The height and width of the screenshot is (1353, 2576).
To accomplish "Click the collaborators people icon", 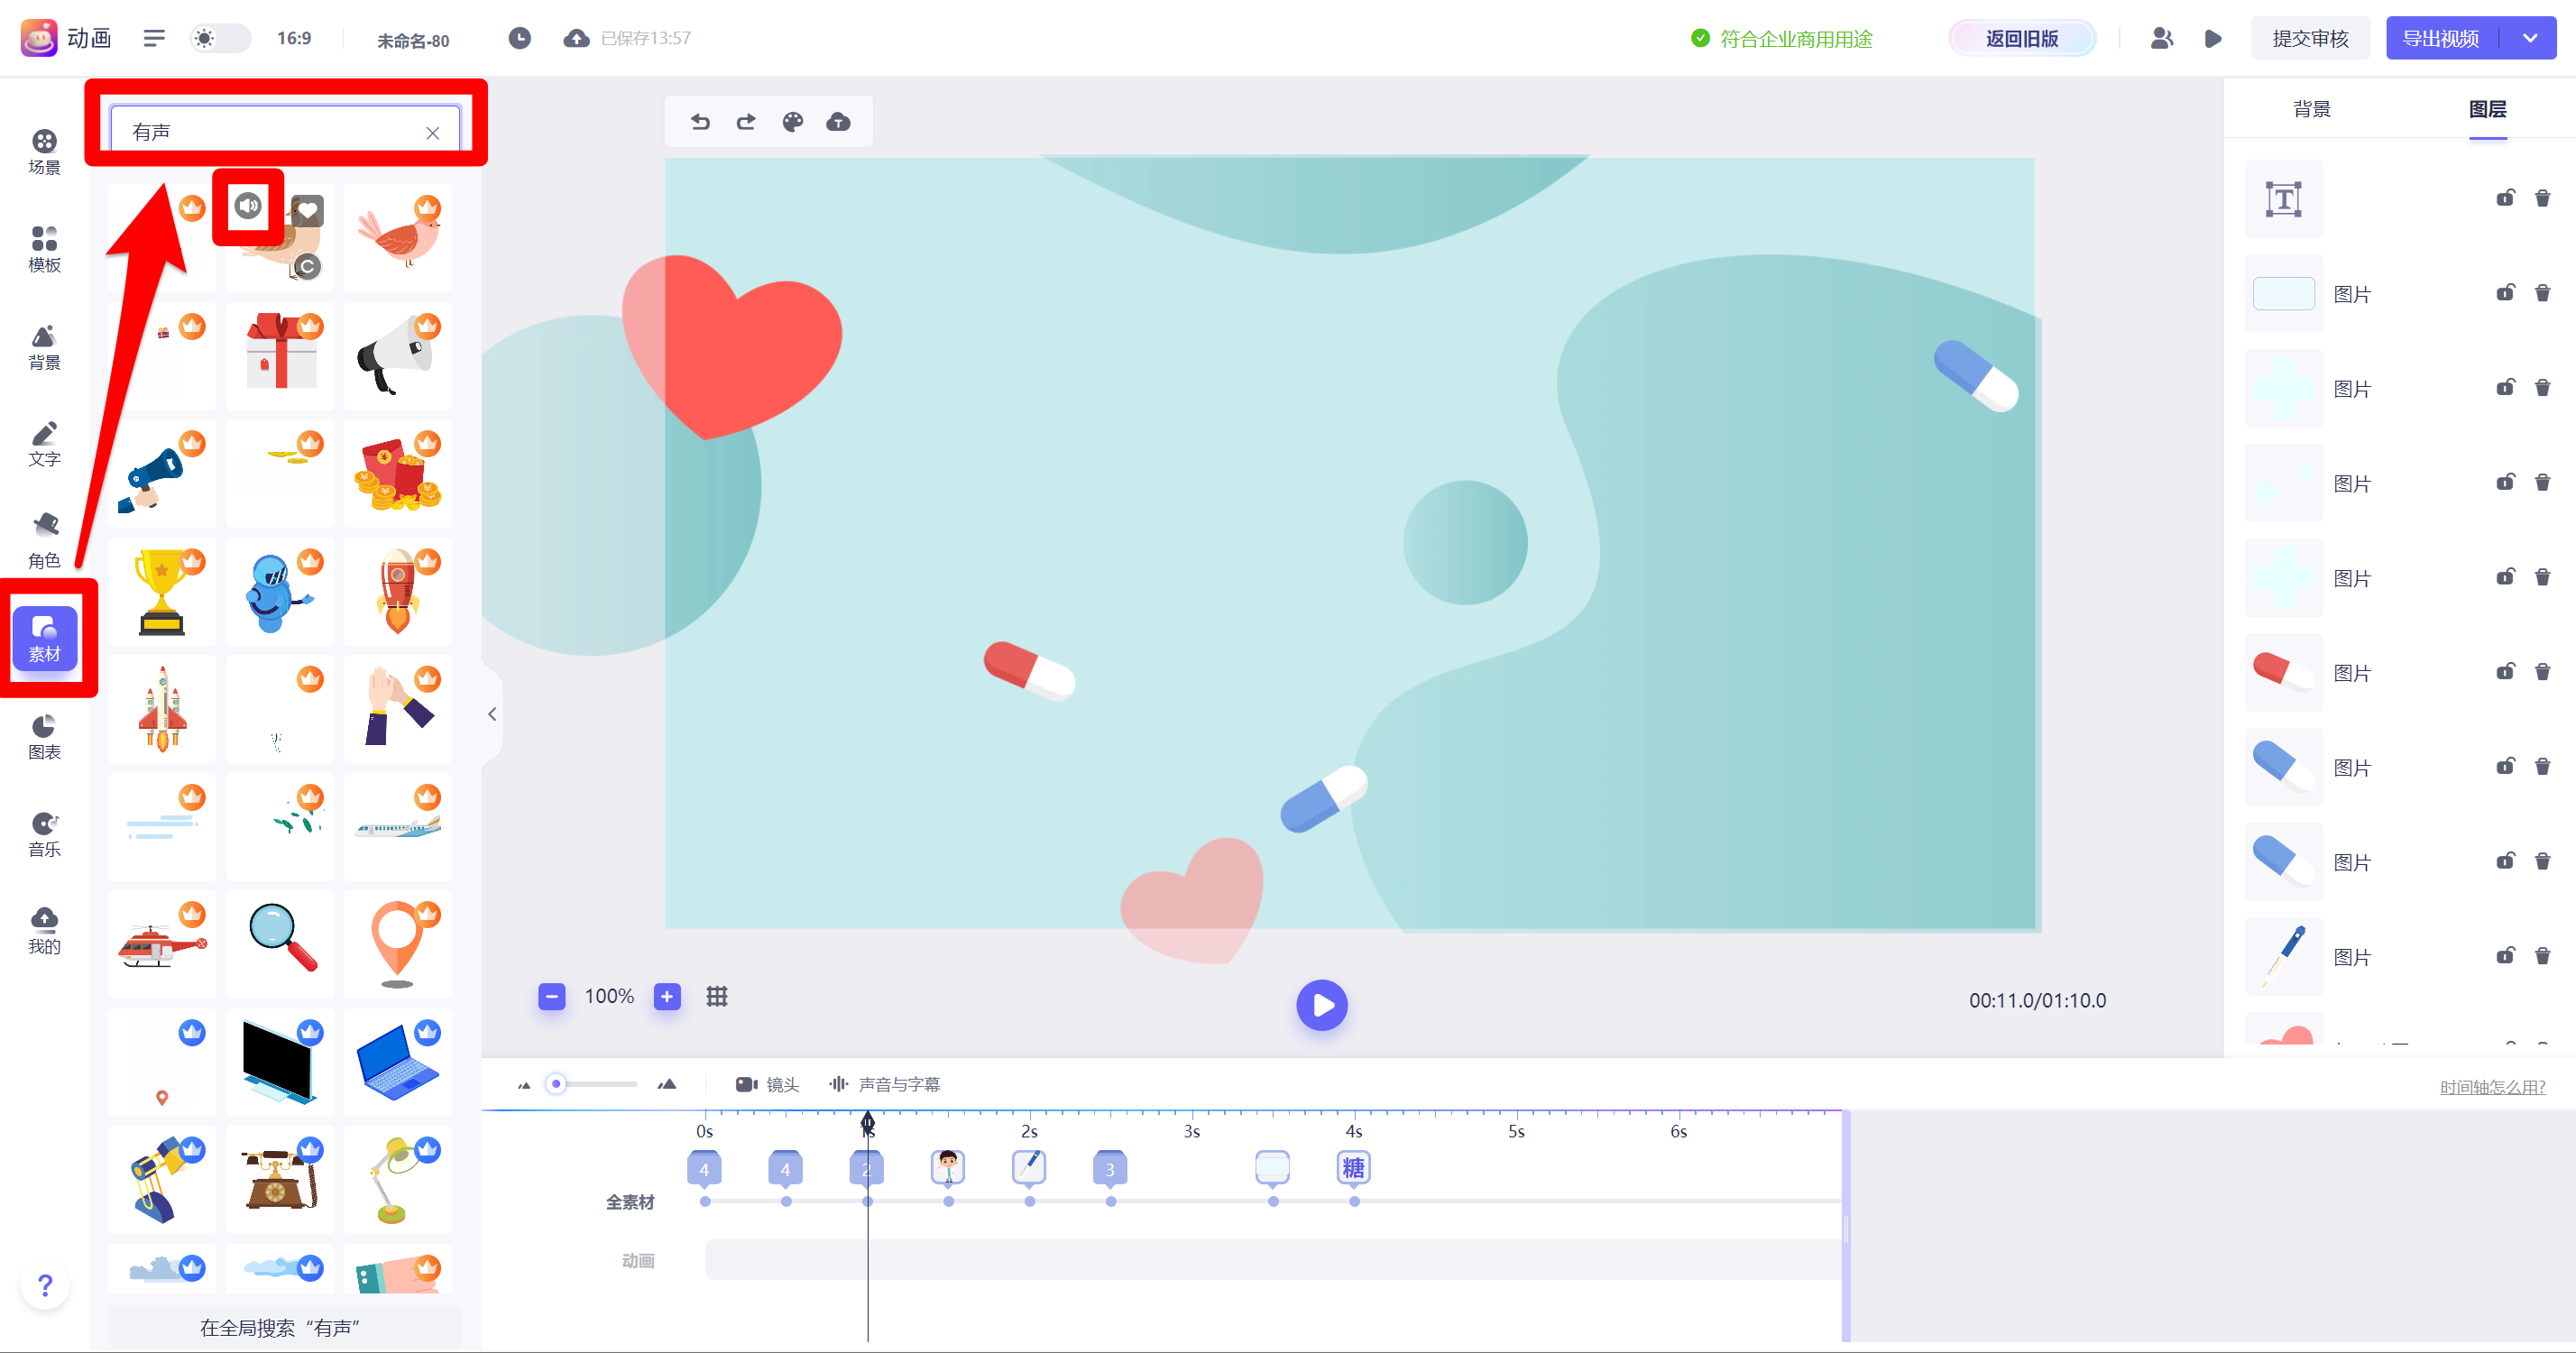I will pyautogui.click(x=2161, y=38).
